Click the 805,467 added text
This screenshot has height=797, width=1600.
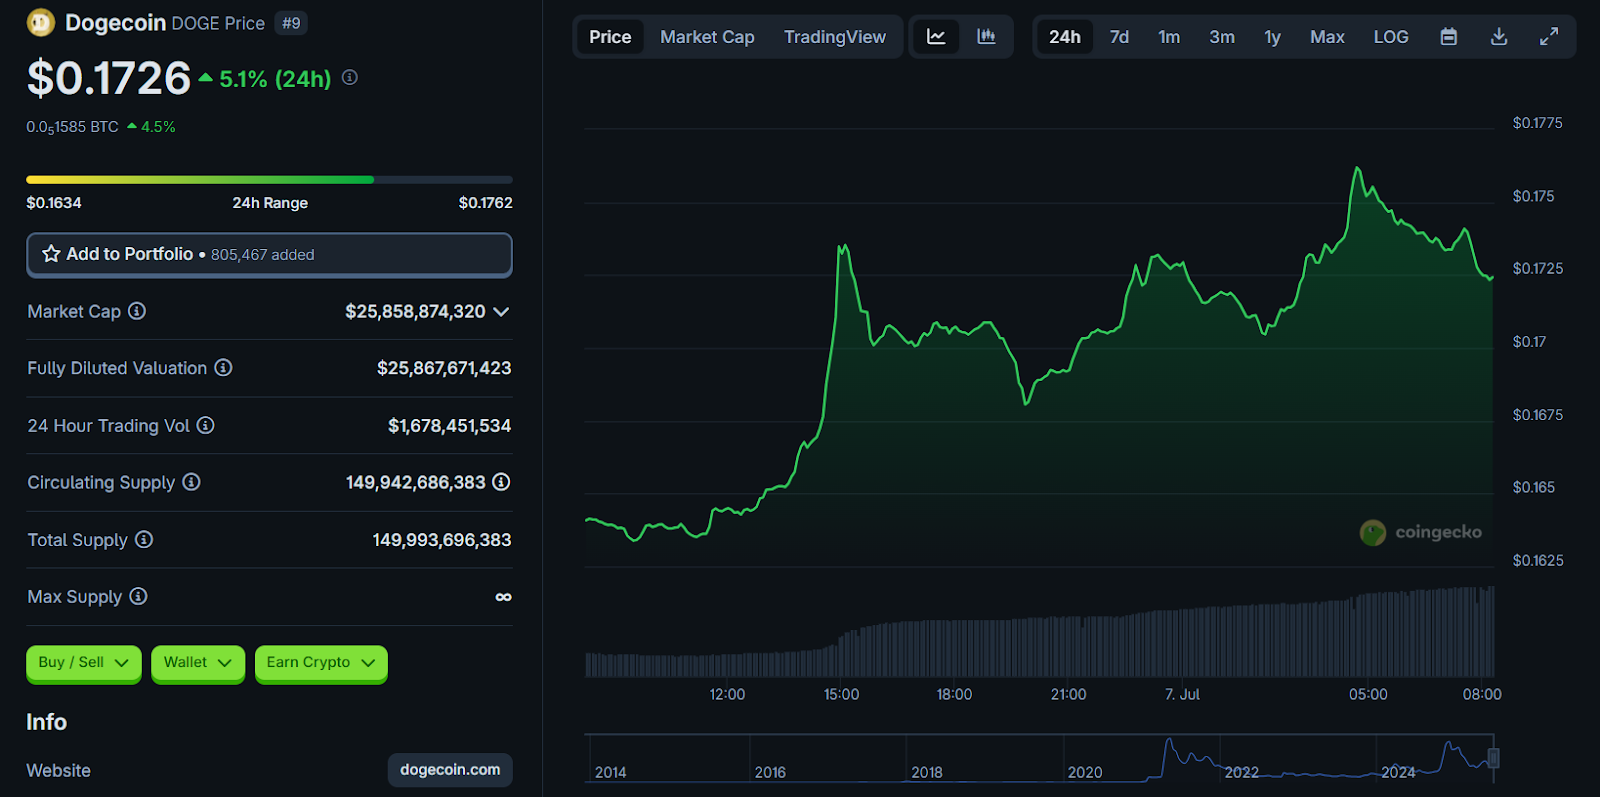tap(262, 255)
